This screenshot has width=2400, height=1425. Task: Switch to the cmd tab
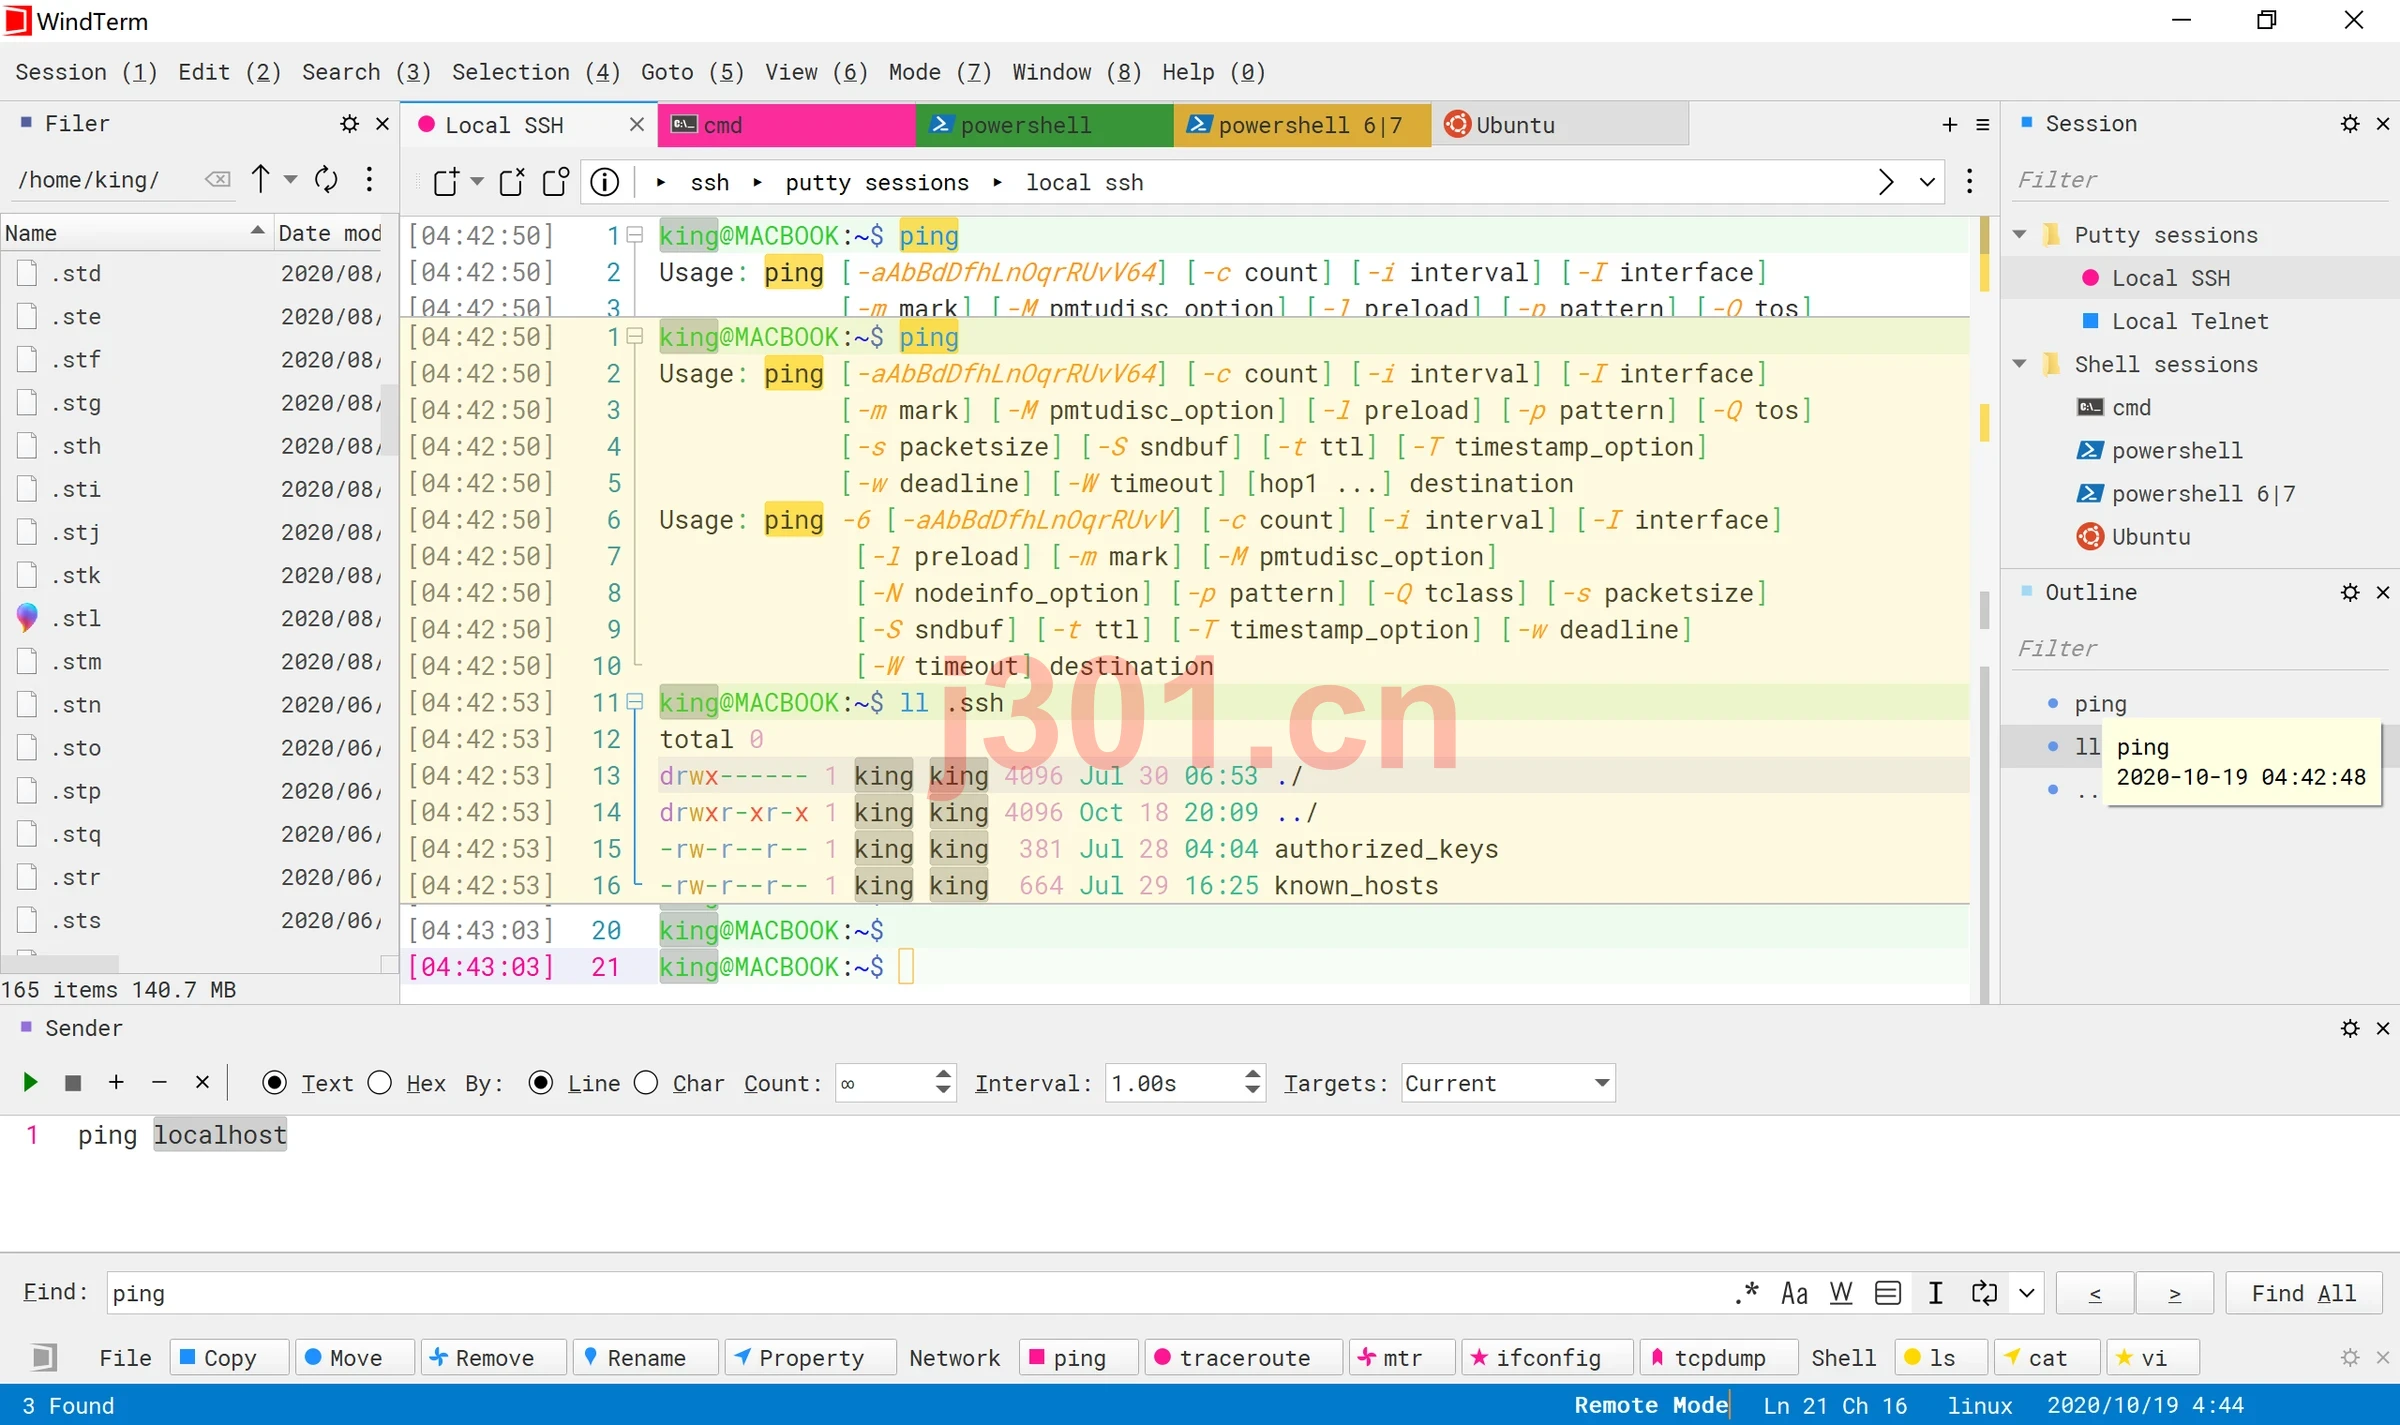(786, 125)
